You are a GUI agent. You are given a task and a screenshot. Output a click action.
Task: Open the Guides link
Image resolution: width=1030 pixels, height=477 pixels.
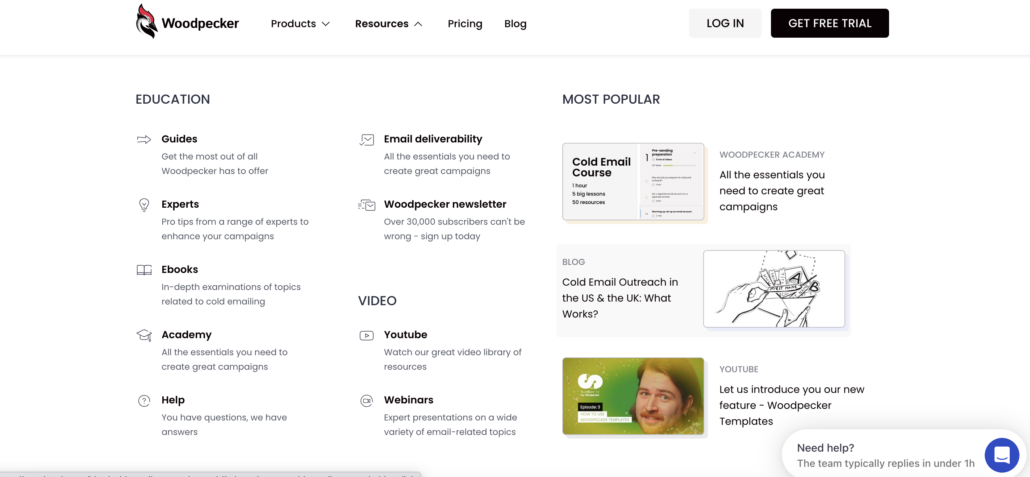pos(179,139)
